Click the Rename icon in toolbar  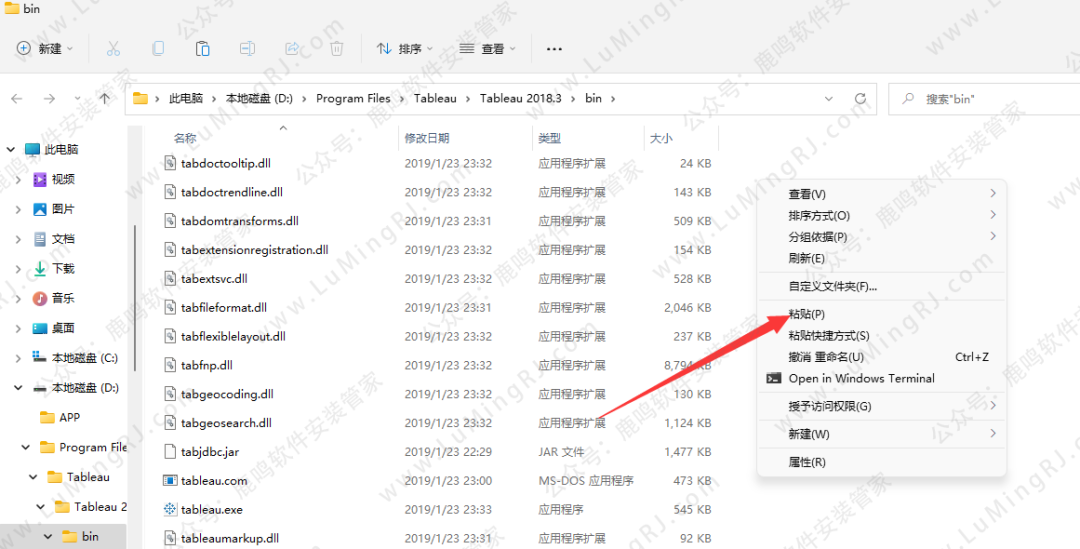248,48
